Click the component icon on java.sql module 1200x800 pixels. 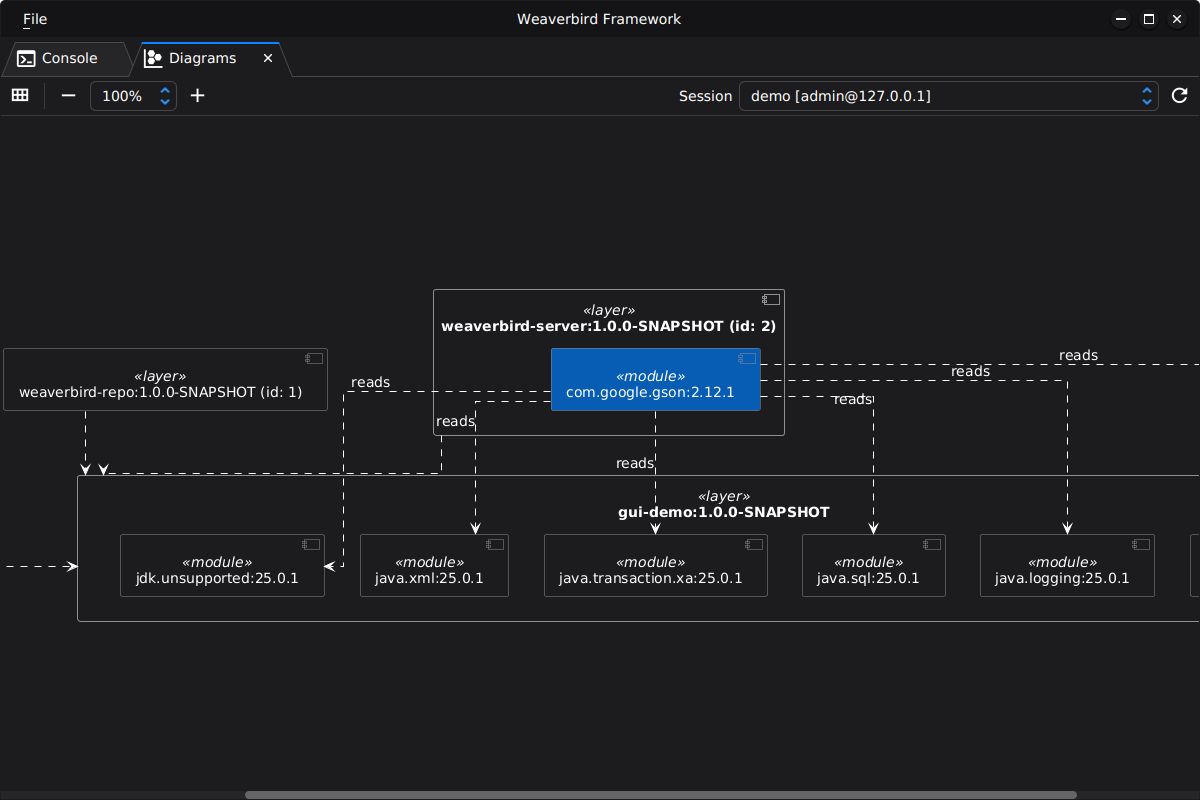tap(932, 544)
